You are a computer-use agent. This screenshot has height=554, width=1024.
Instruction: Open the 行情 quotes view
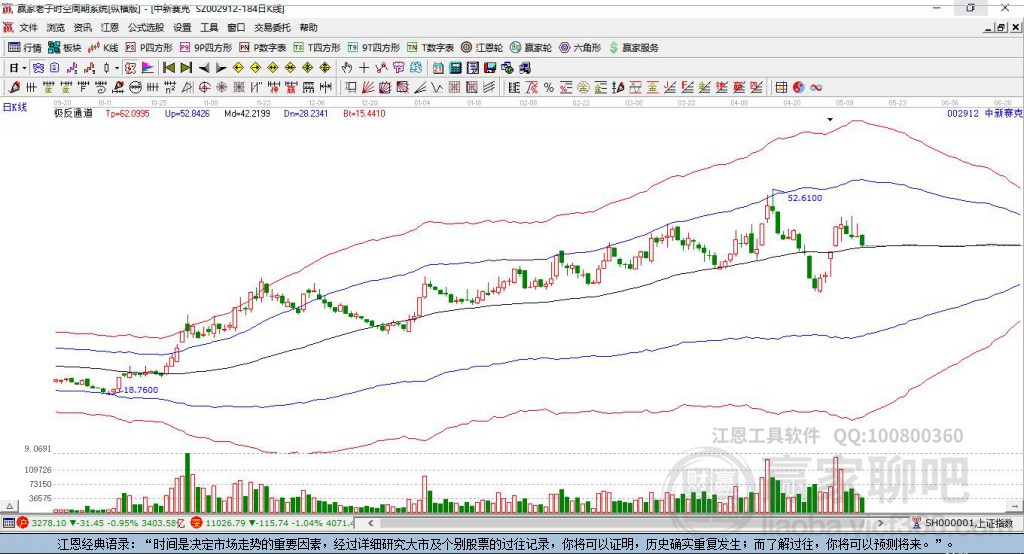click(x=25, y=48)
